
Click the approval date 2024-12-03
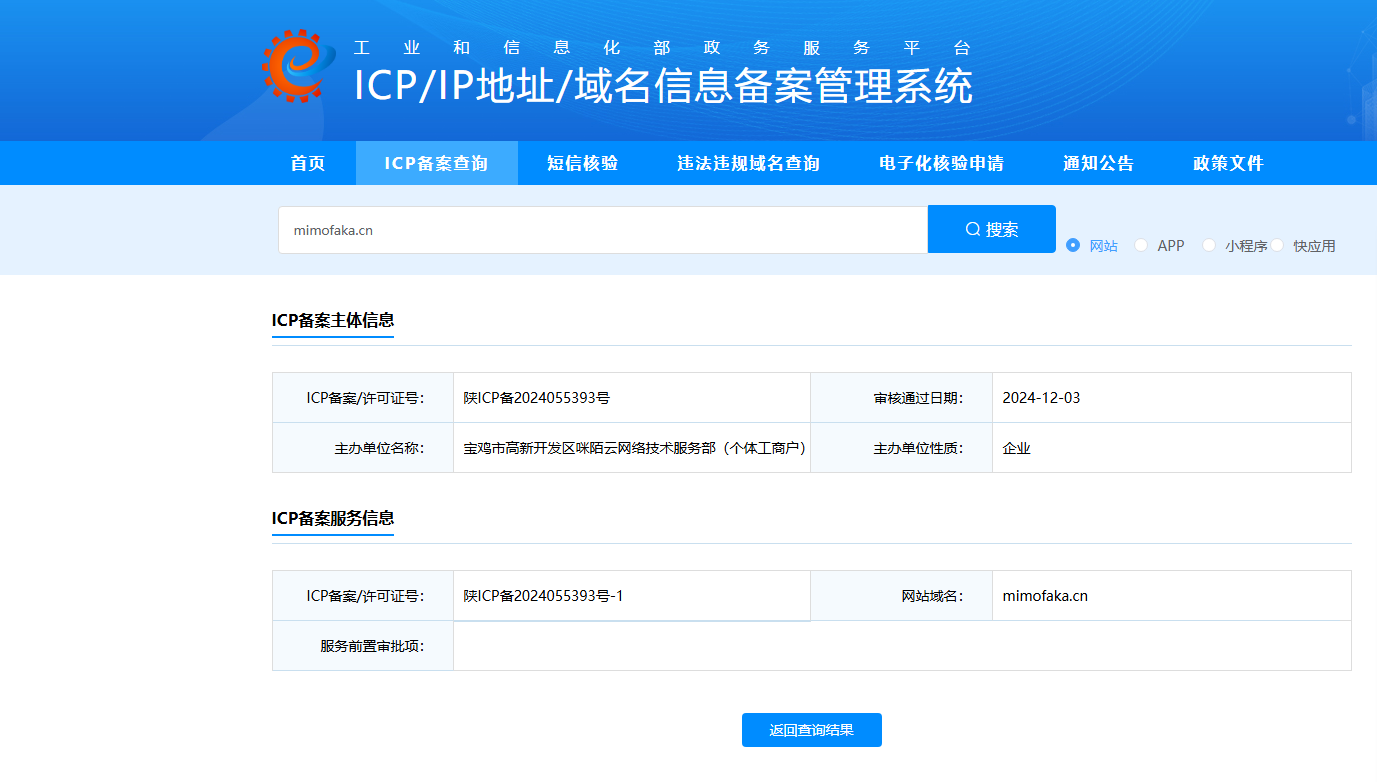coord(1041,398)
